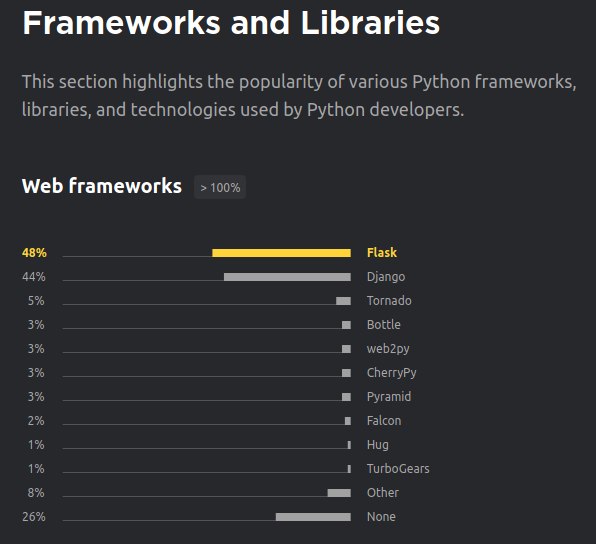Click the Flask label

[382, 252]
